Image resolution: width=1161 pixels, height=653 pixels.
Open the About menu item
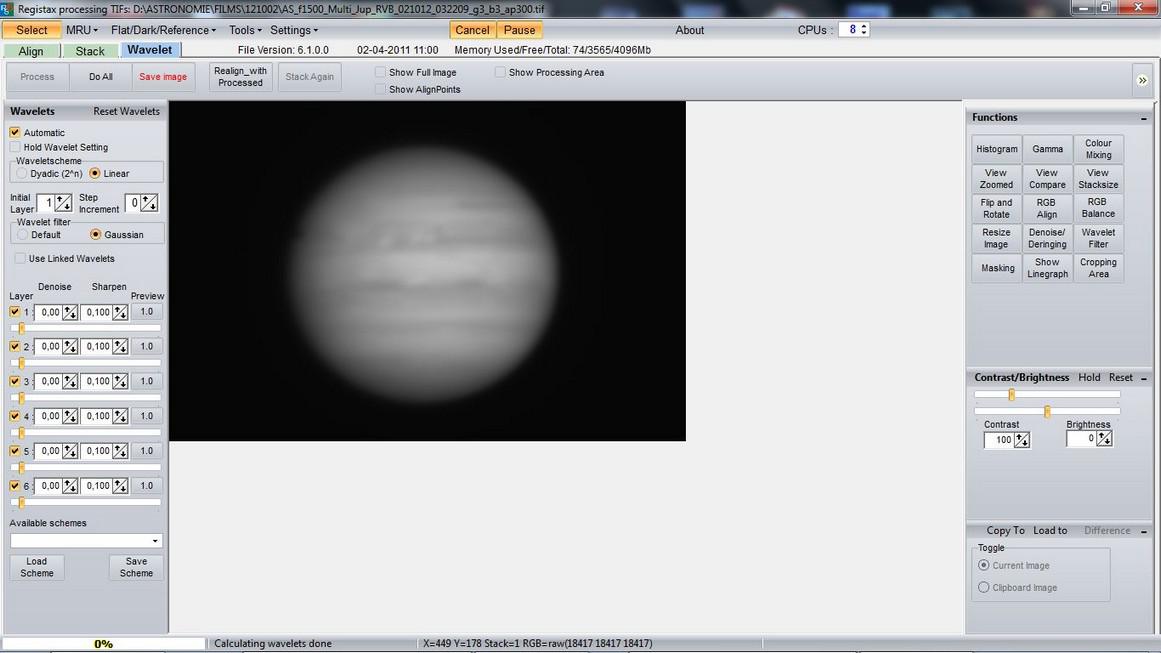689,30
